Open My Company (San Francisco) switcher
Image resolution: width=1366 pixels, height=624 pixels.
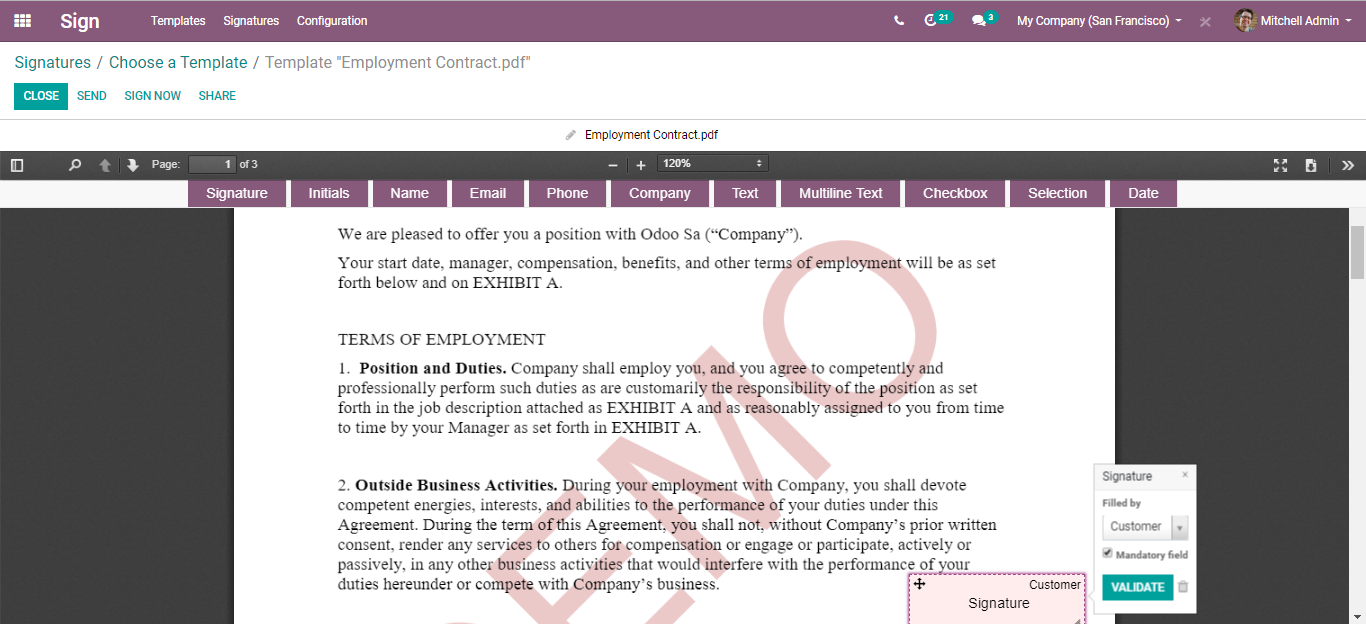click(x=1098, y=21)
